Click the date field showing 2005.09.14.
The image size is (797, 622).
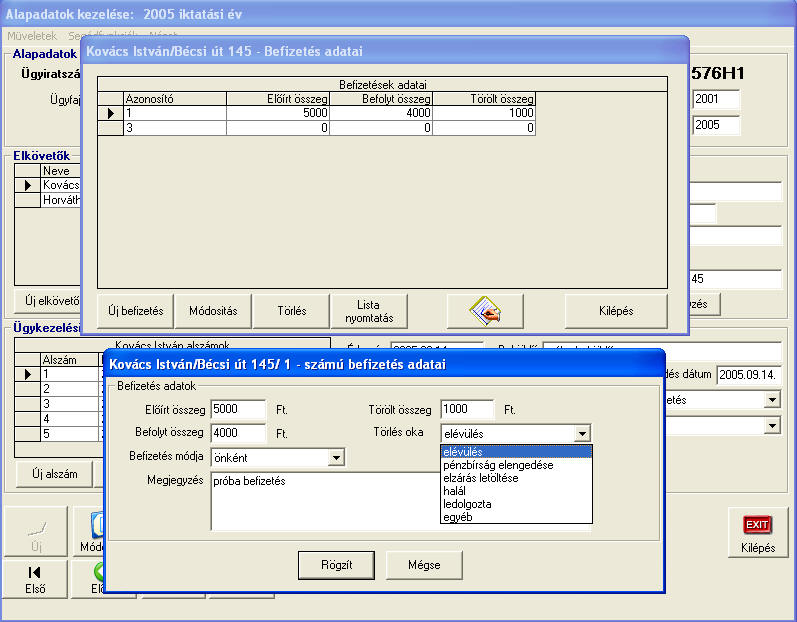click(x=748, y=375)
